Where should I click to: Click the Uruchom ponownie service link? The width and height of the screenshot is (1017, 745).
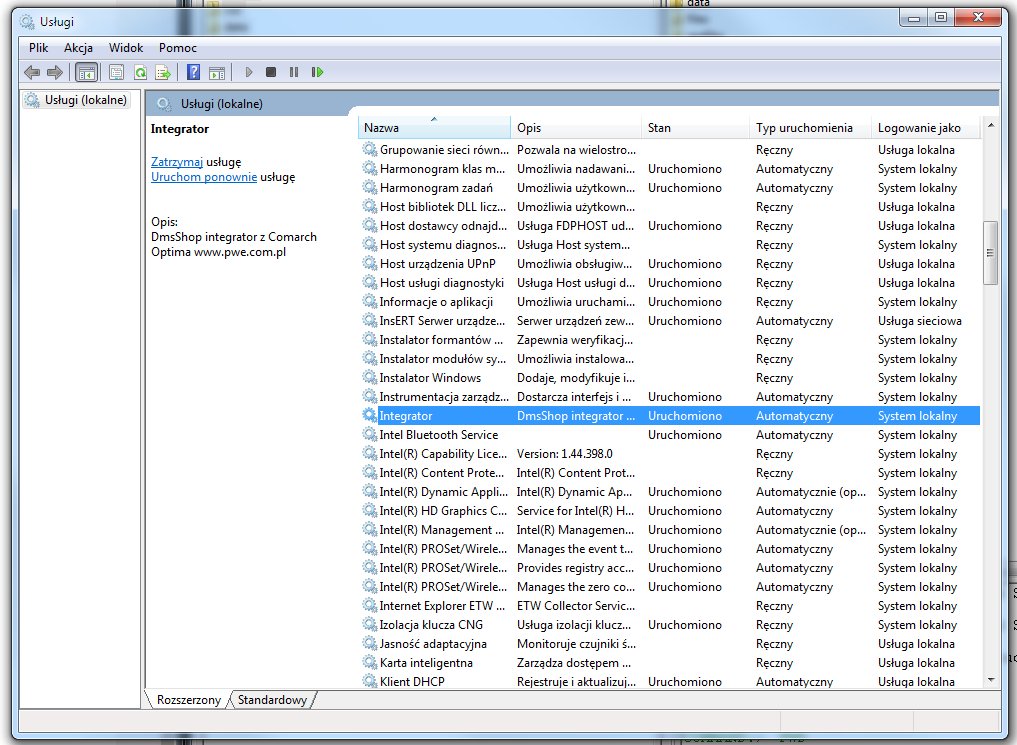click(x=204, y=176)
